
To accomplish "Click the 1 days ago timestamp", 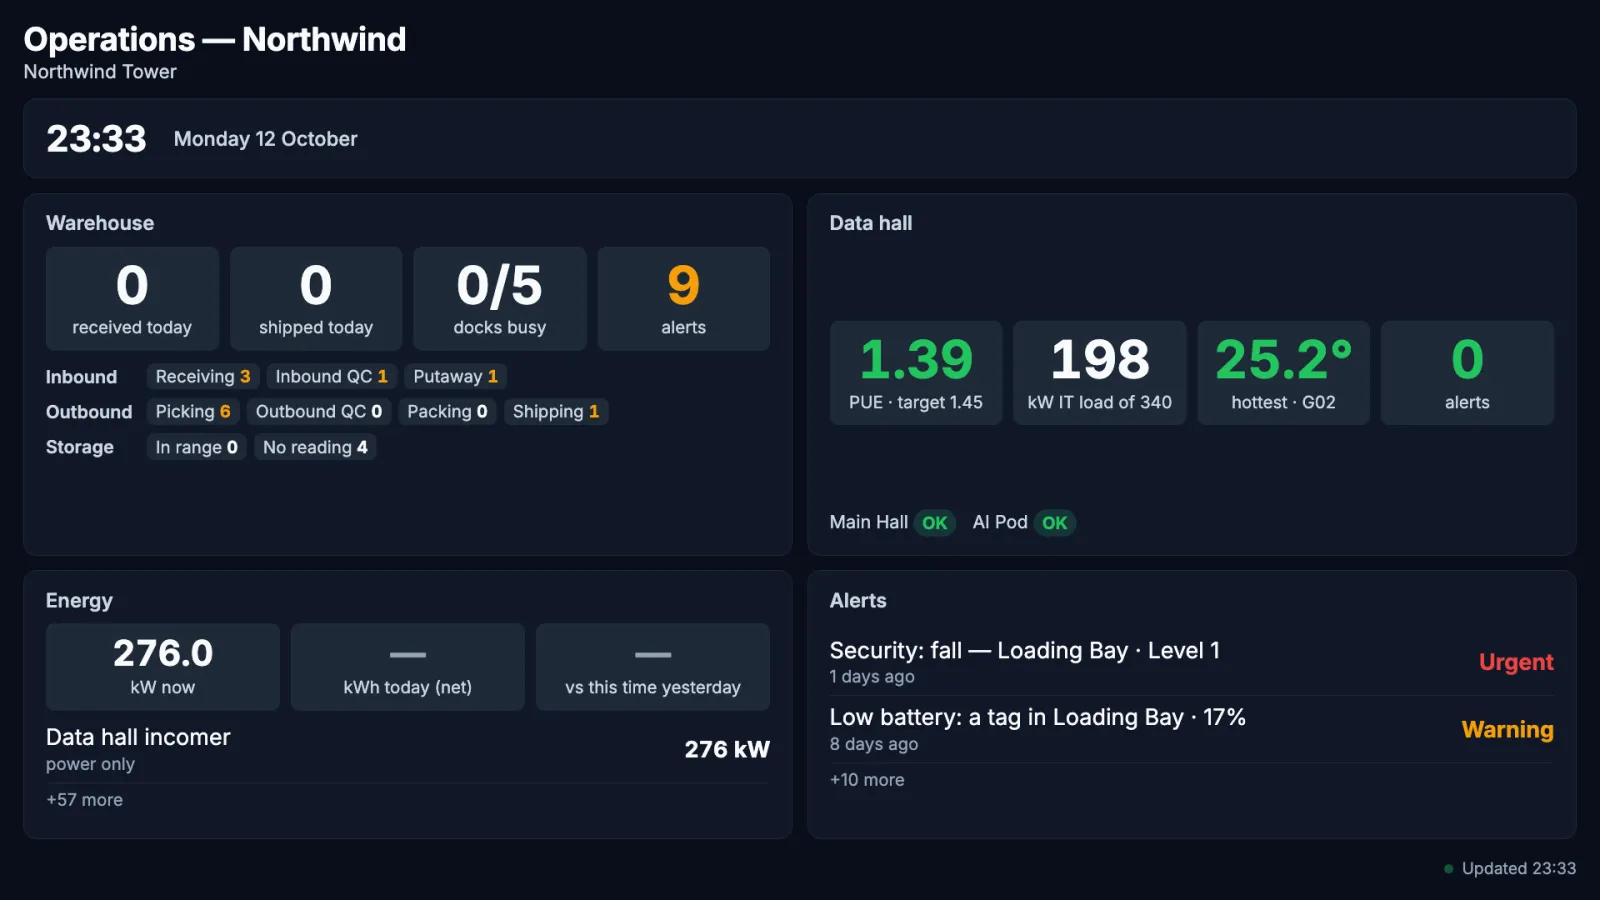I will (872, 677).
